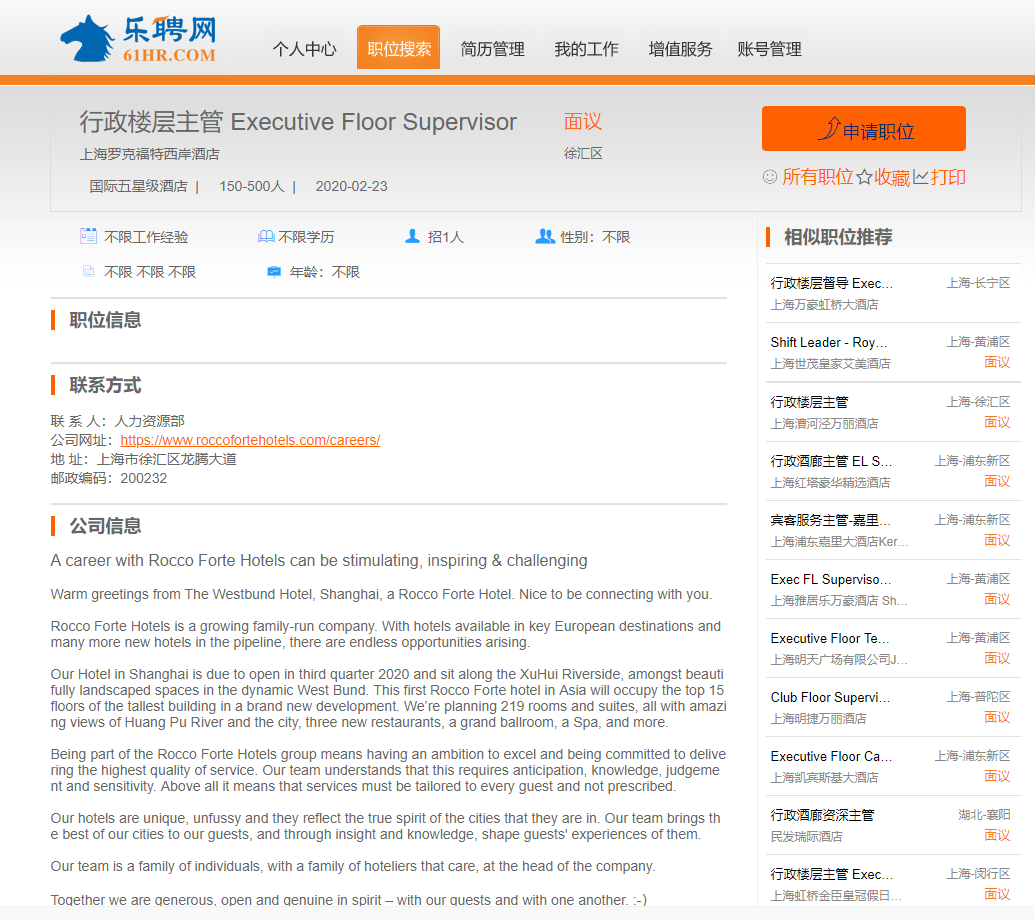Open similar job Shift Leader - Roy...

click(830, 342)
